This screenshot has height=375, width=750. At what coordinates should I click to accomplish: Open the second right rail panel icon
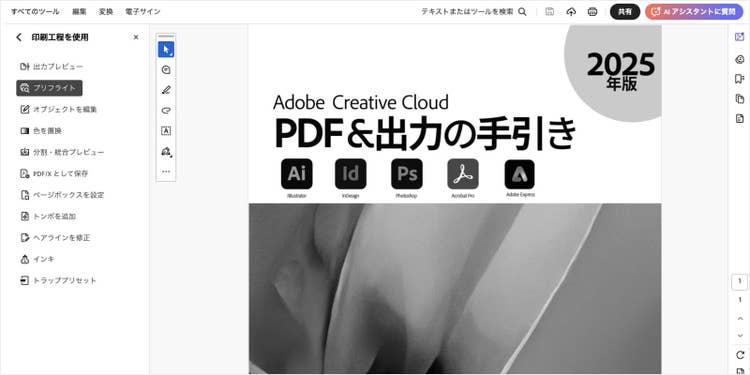tap(739, 59)
